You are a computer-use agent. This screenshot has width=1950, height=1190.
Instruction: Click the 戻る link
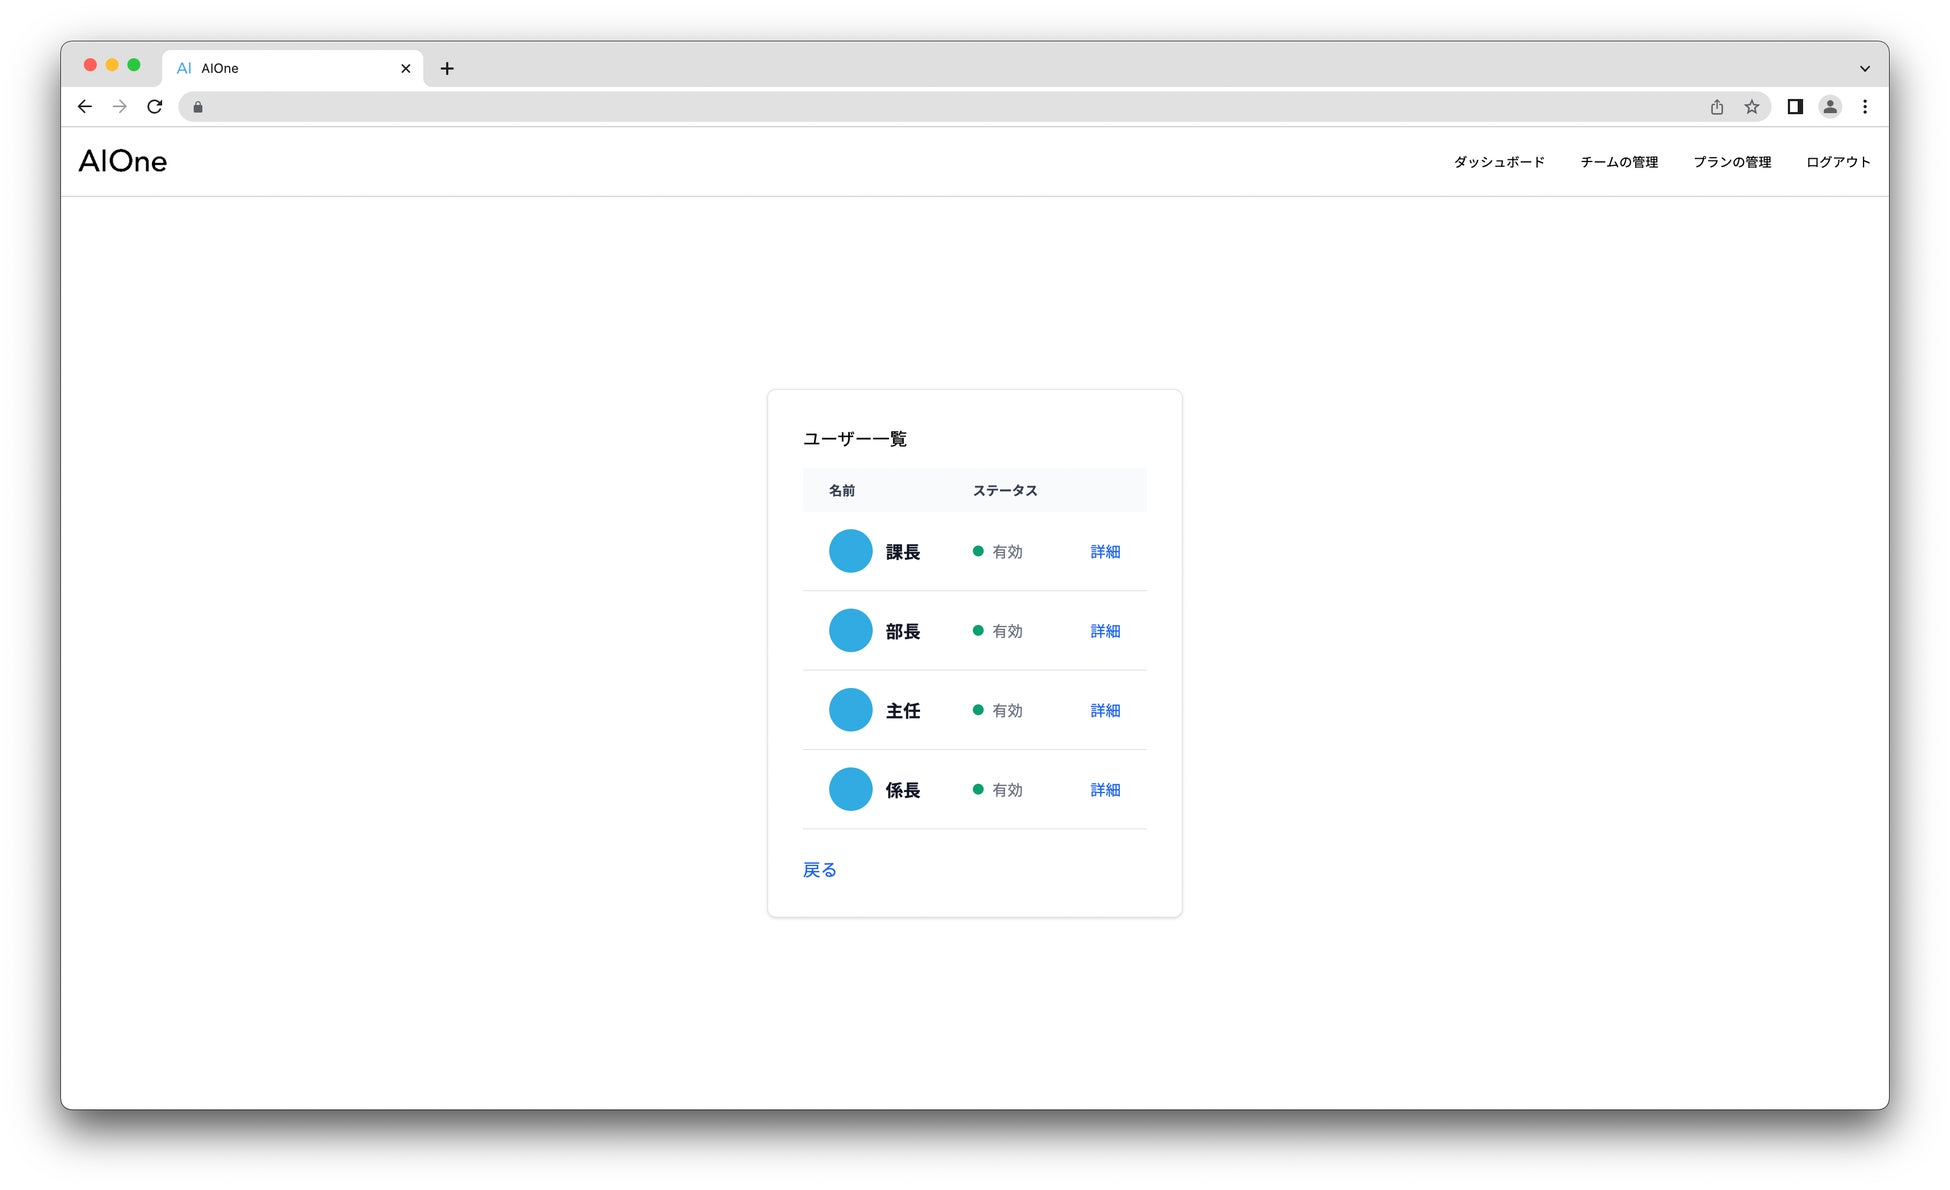[820, 870]
